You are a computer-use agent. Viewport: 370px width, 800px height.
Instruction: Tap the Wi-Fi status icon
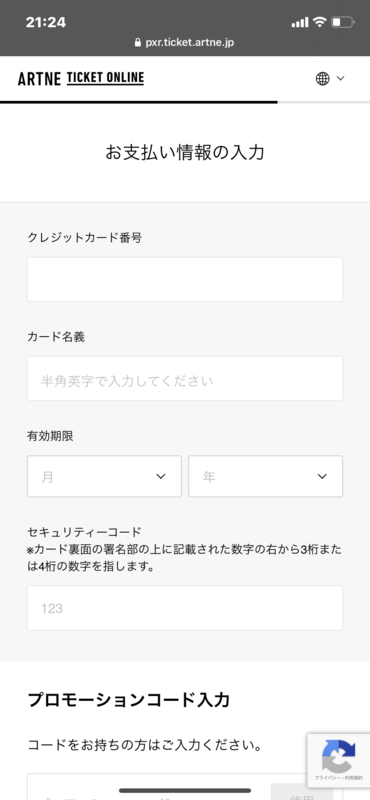[319, 22]
